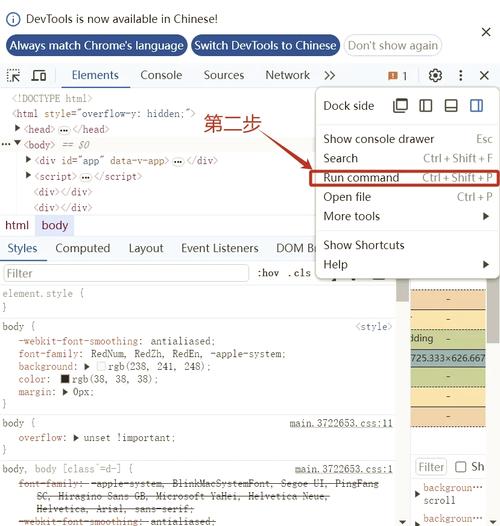Open DevTools settings gear icon
The height and width of the screenshot is (526, 500).
[x=435, y=75]
